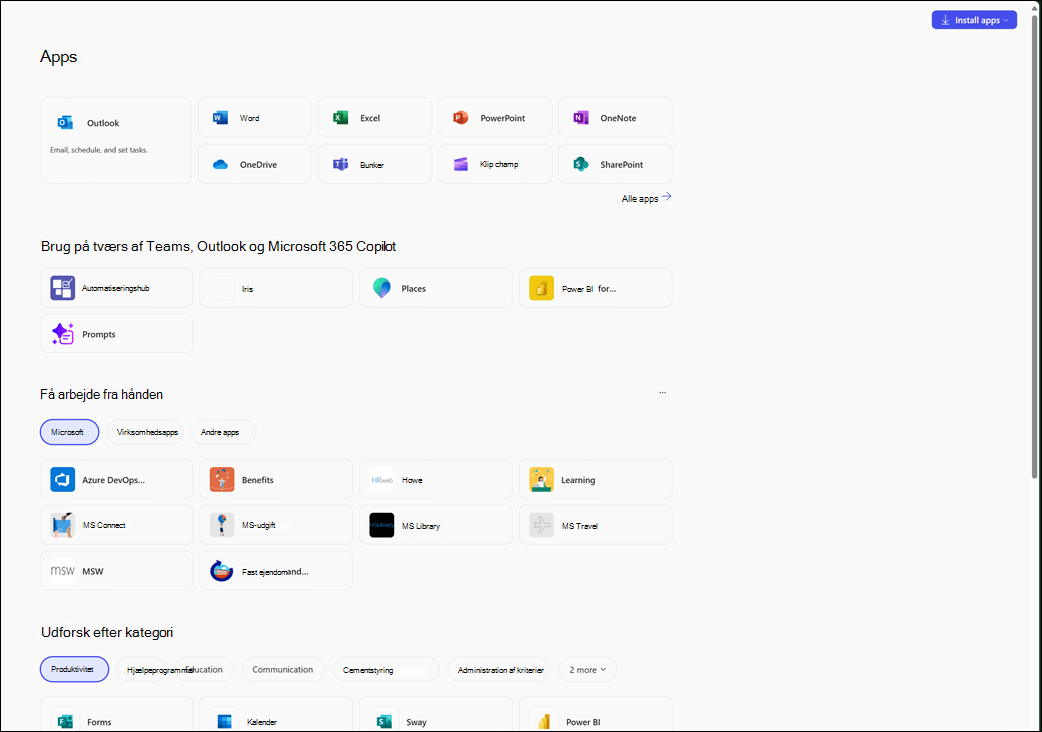This screenshot has height=732, width=1042.
Task: Open the Forms app icon
Action: [65, 721]
